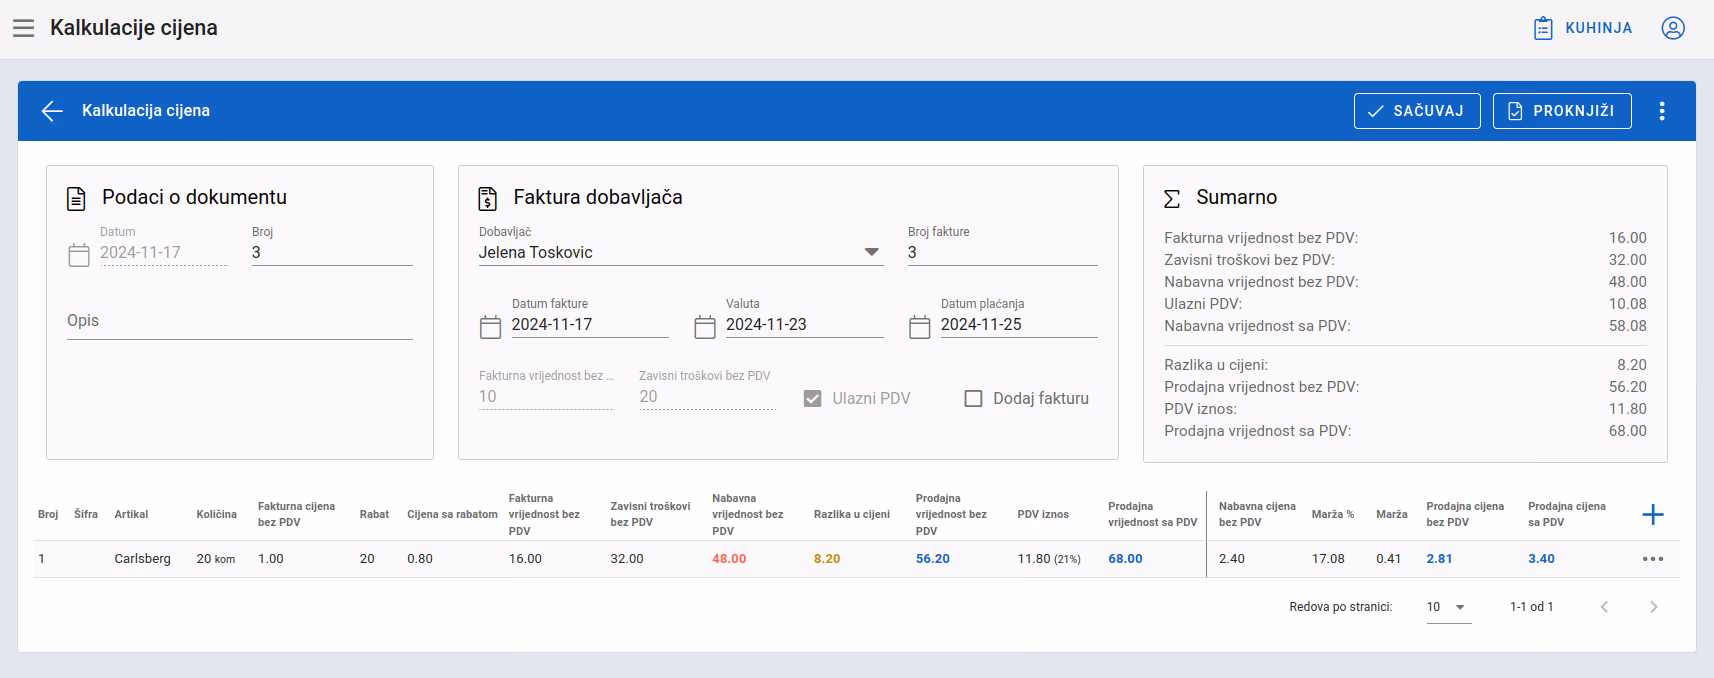Open the header three-dot options menu
The width and height of the screenshot is (1714, 678).
[x=1662, y=111]
